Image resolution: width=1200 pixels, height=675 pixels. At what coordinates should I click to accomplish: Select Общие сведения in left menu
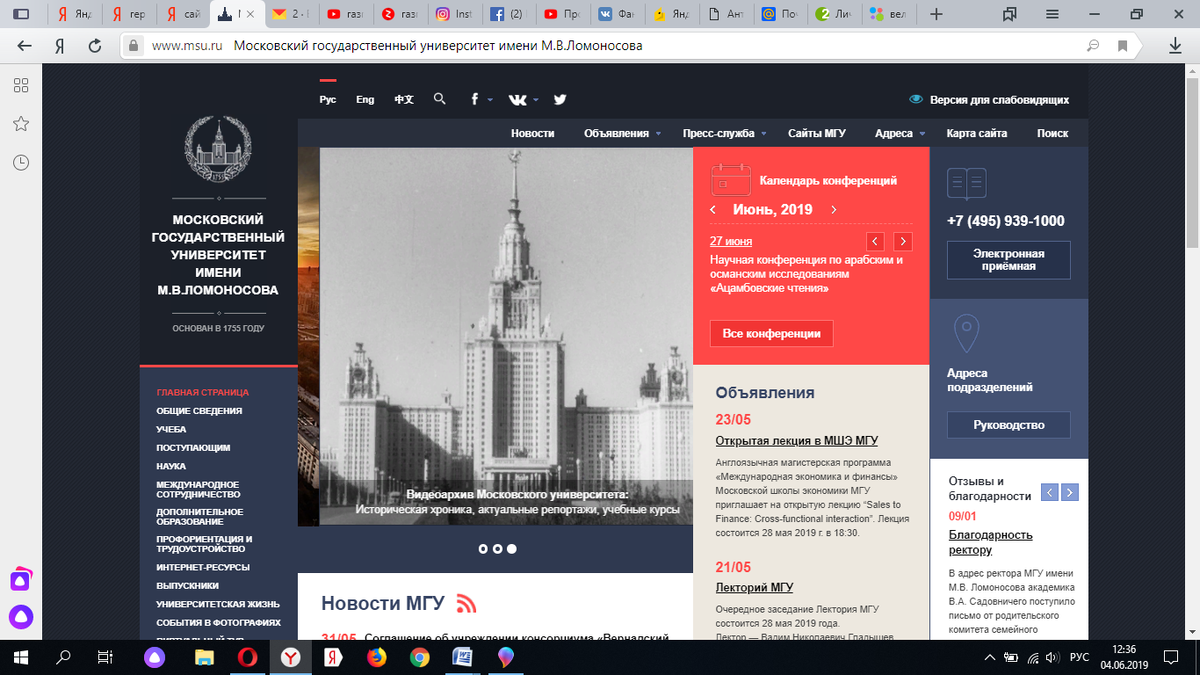(x=199, y=411)
